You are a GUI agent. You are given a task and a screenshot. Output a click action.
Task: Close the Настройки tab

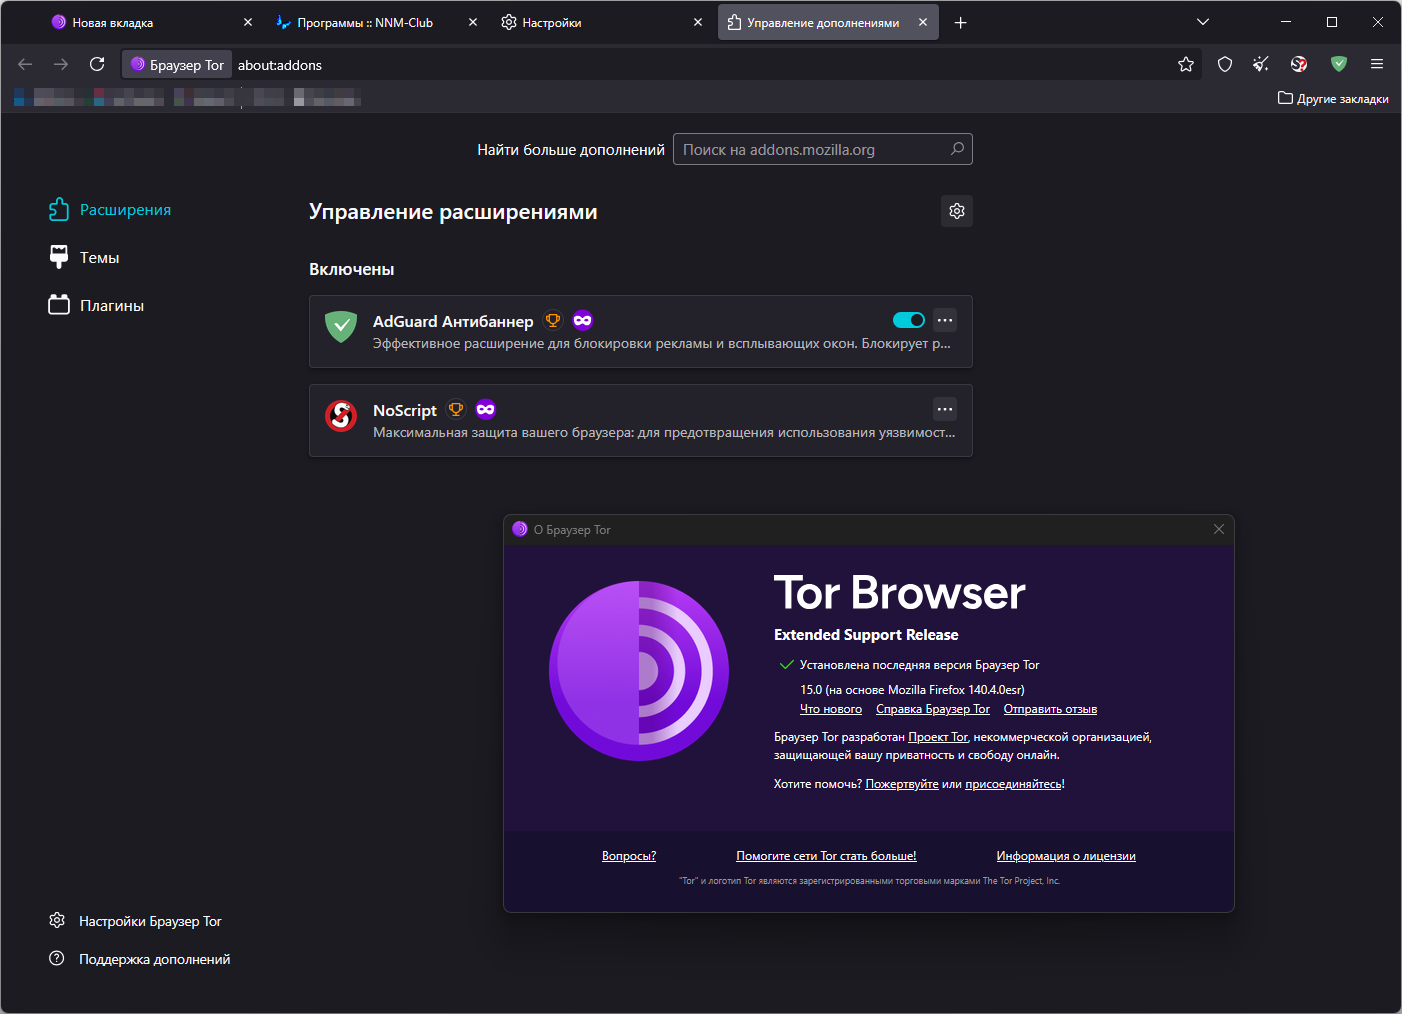[698, 22]
